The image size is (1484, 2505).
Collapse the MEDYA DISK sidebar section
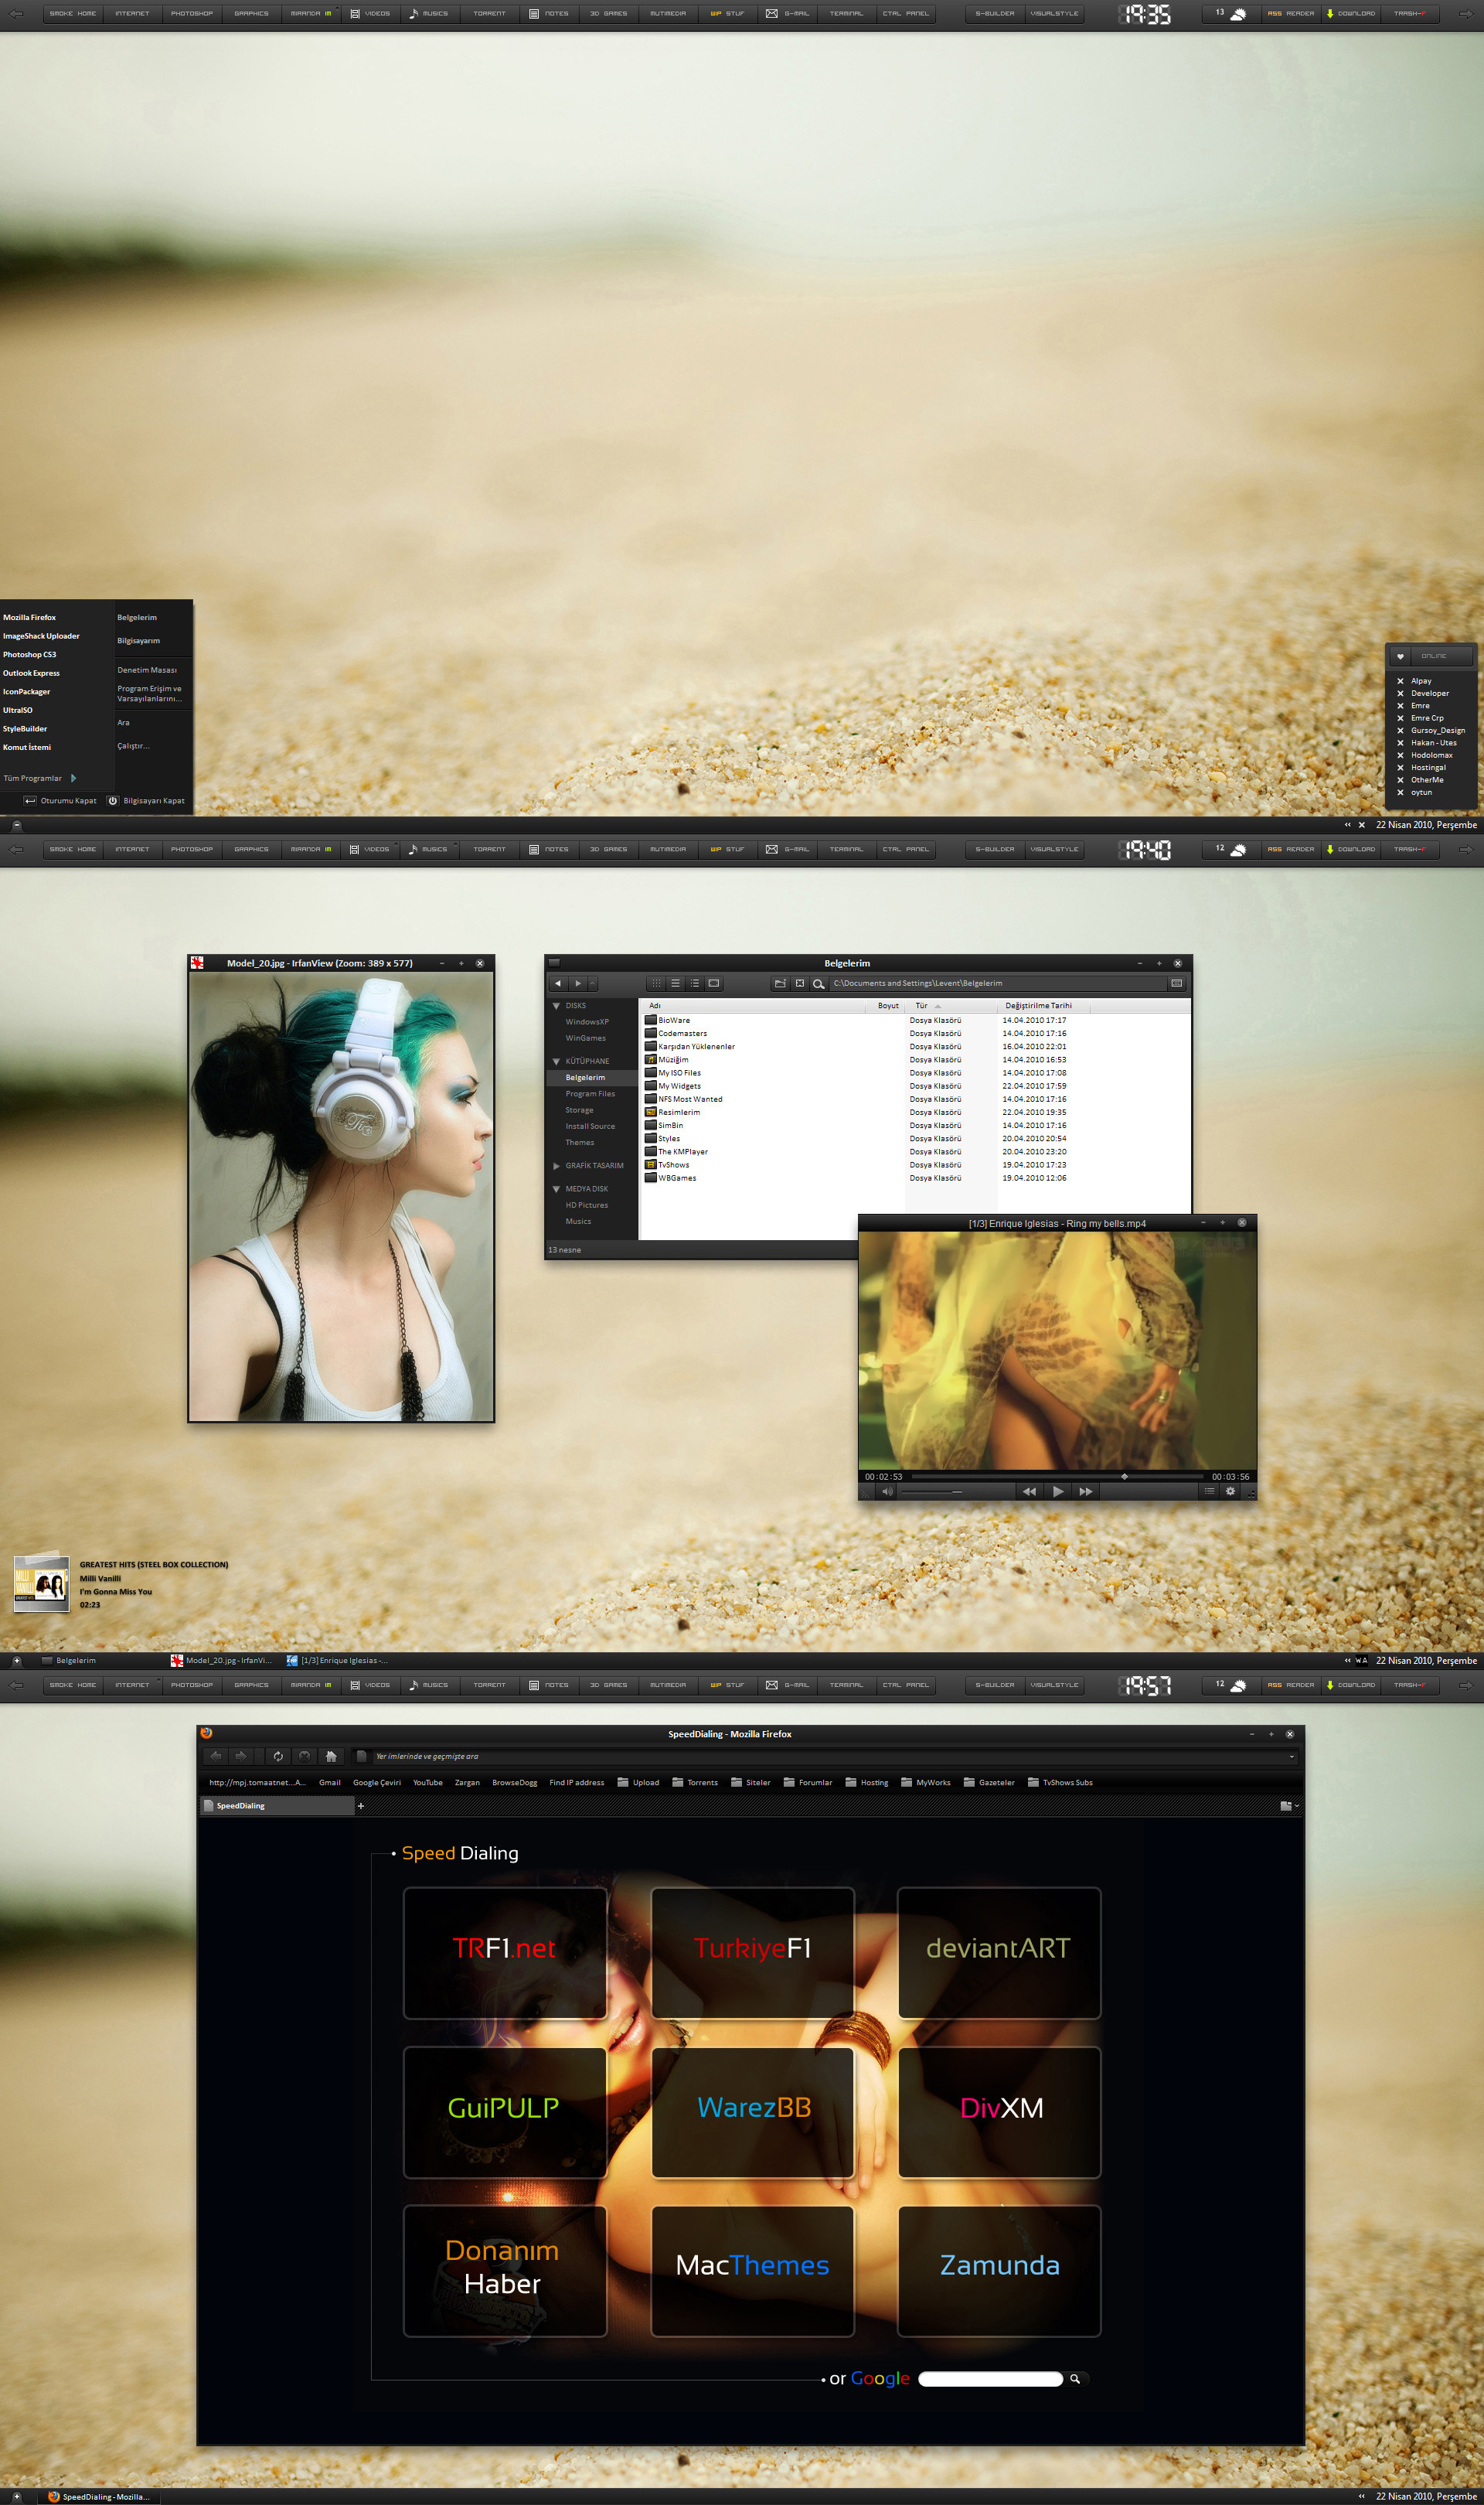tap(556, 1189)
